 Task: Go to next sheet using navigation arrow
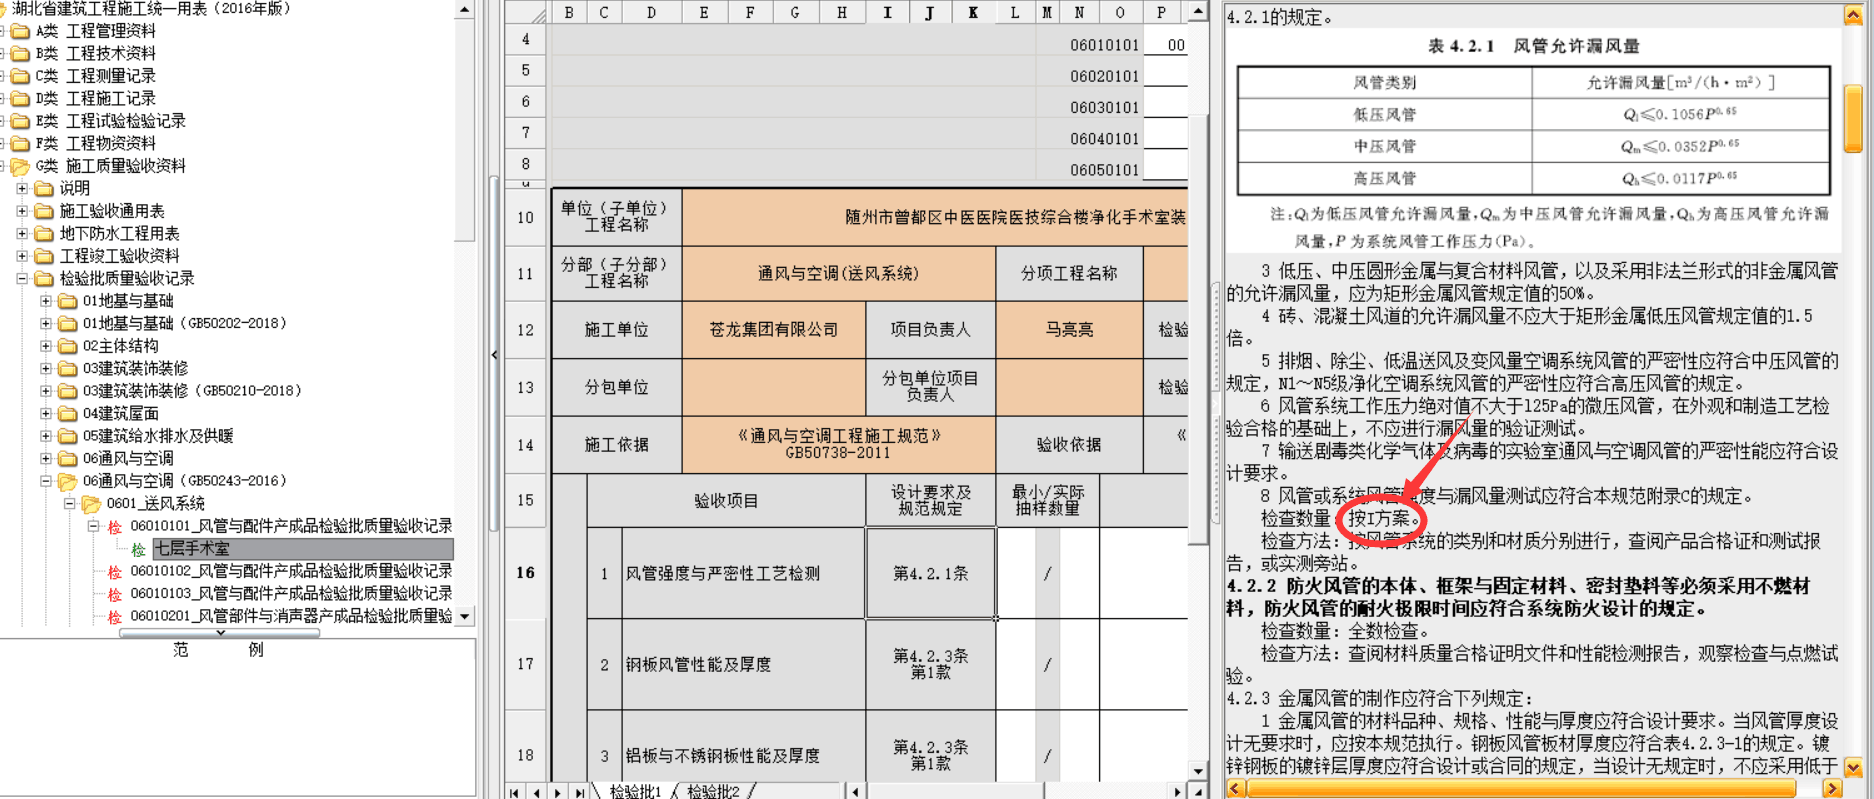click(558, 792)
